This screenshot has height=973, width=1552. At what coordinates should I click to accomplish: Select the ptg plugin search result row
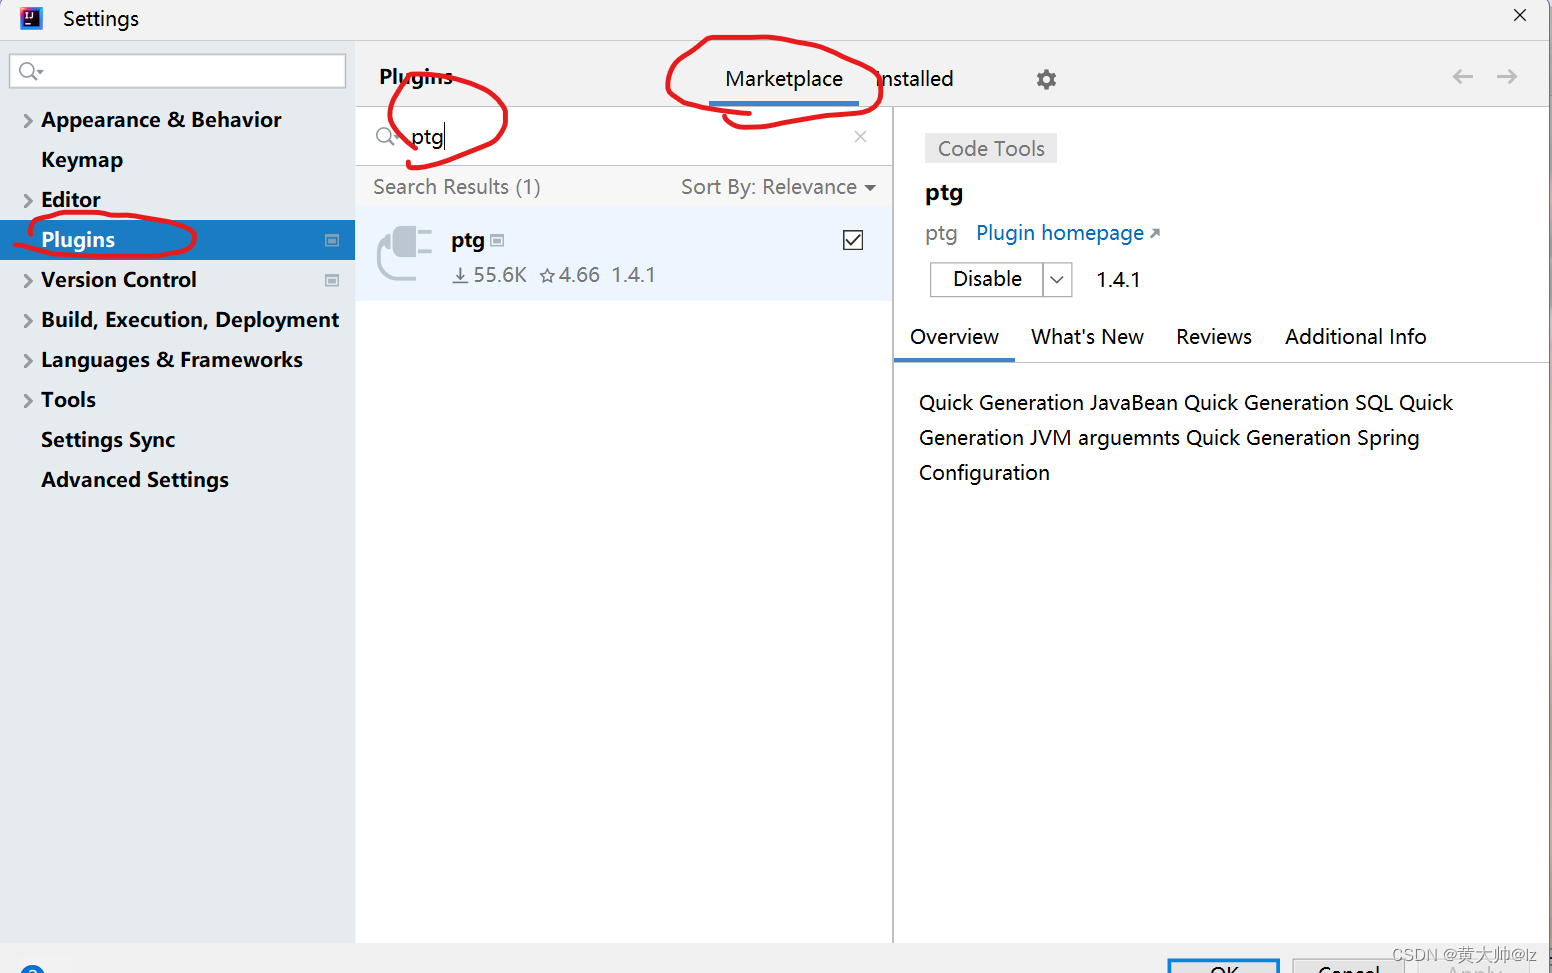(624, 254)
